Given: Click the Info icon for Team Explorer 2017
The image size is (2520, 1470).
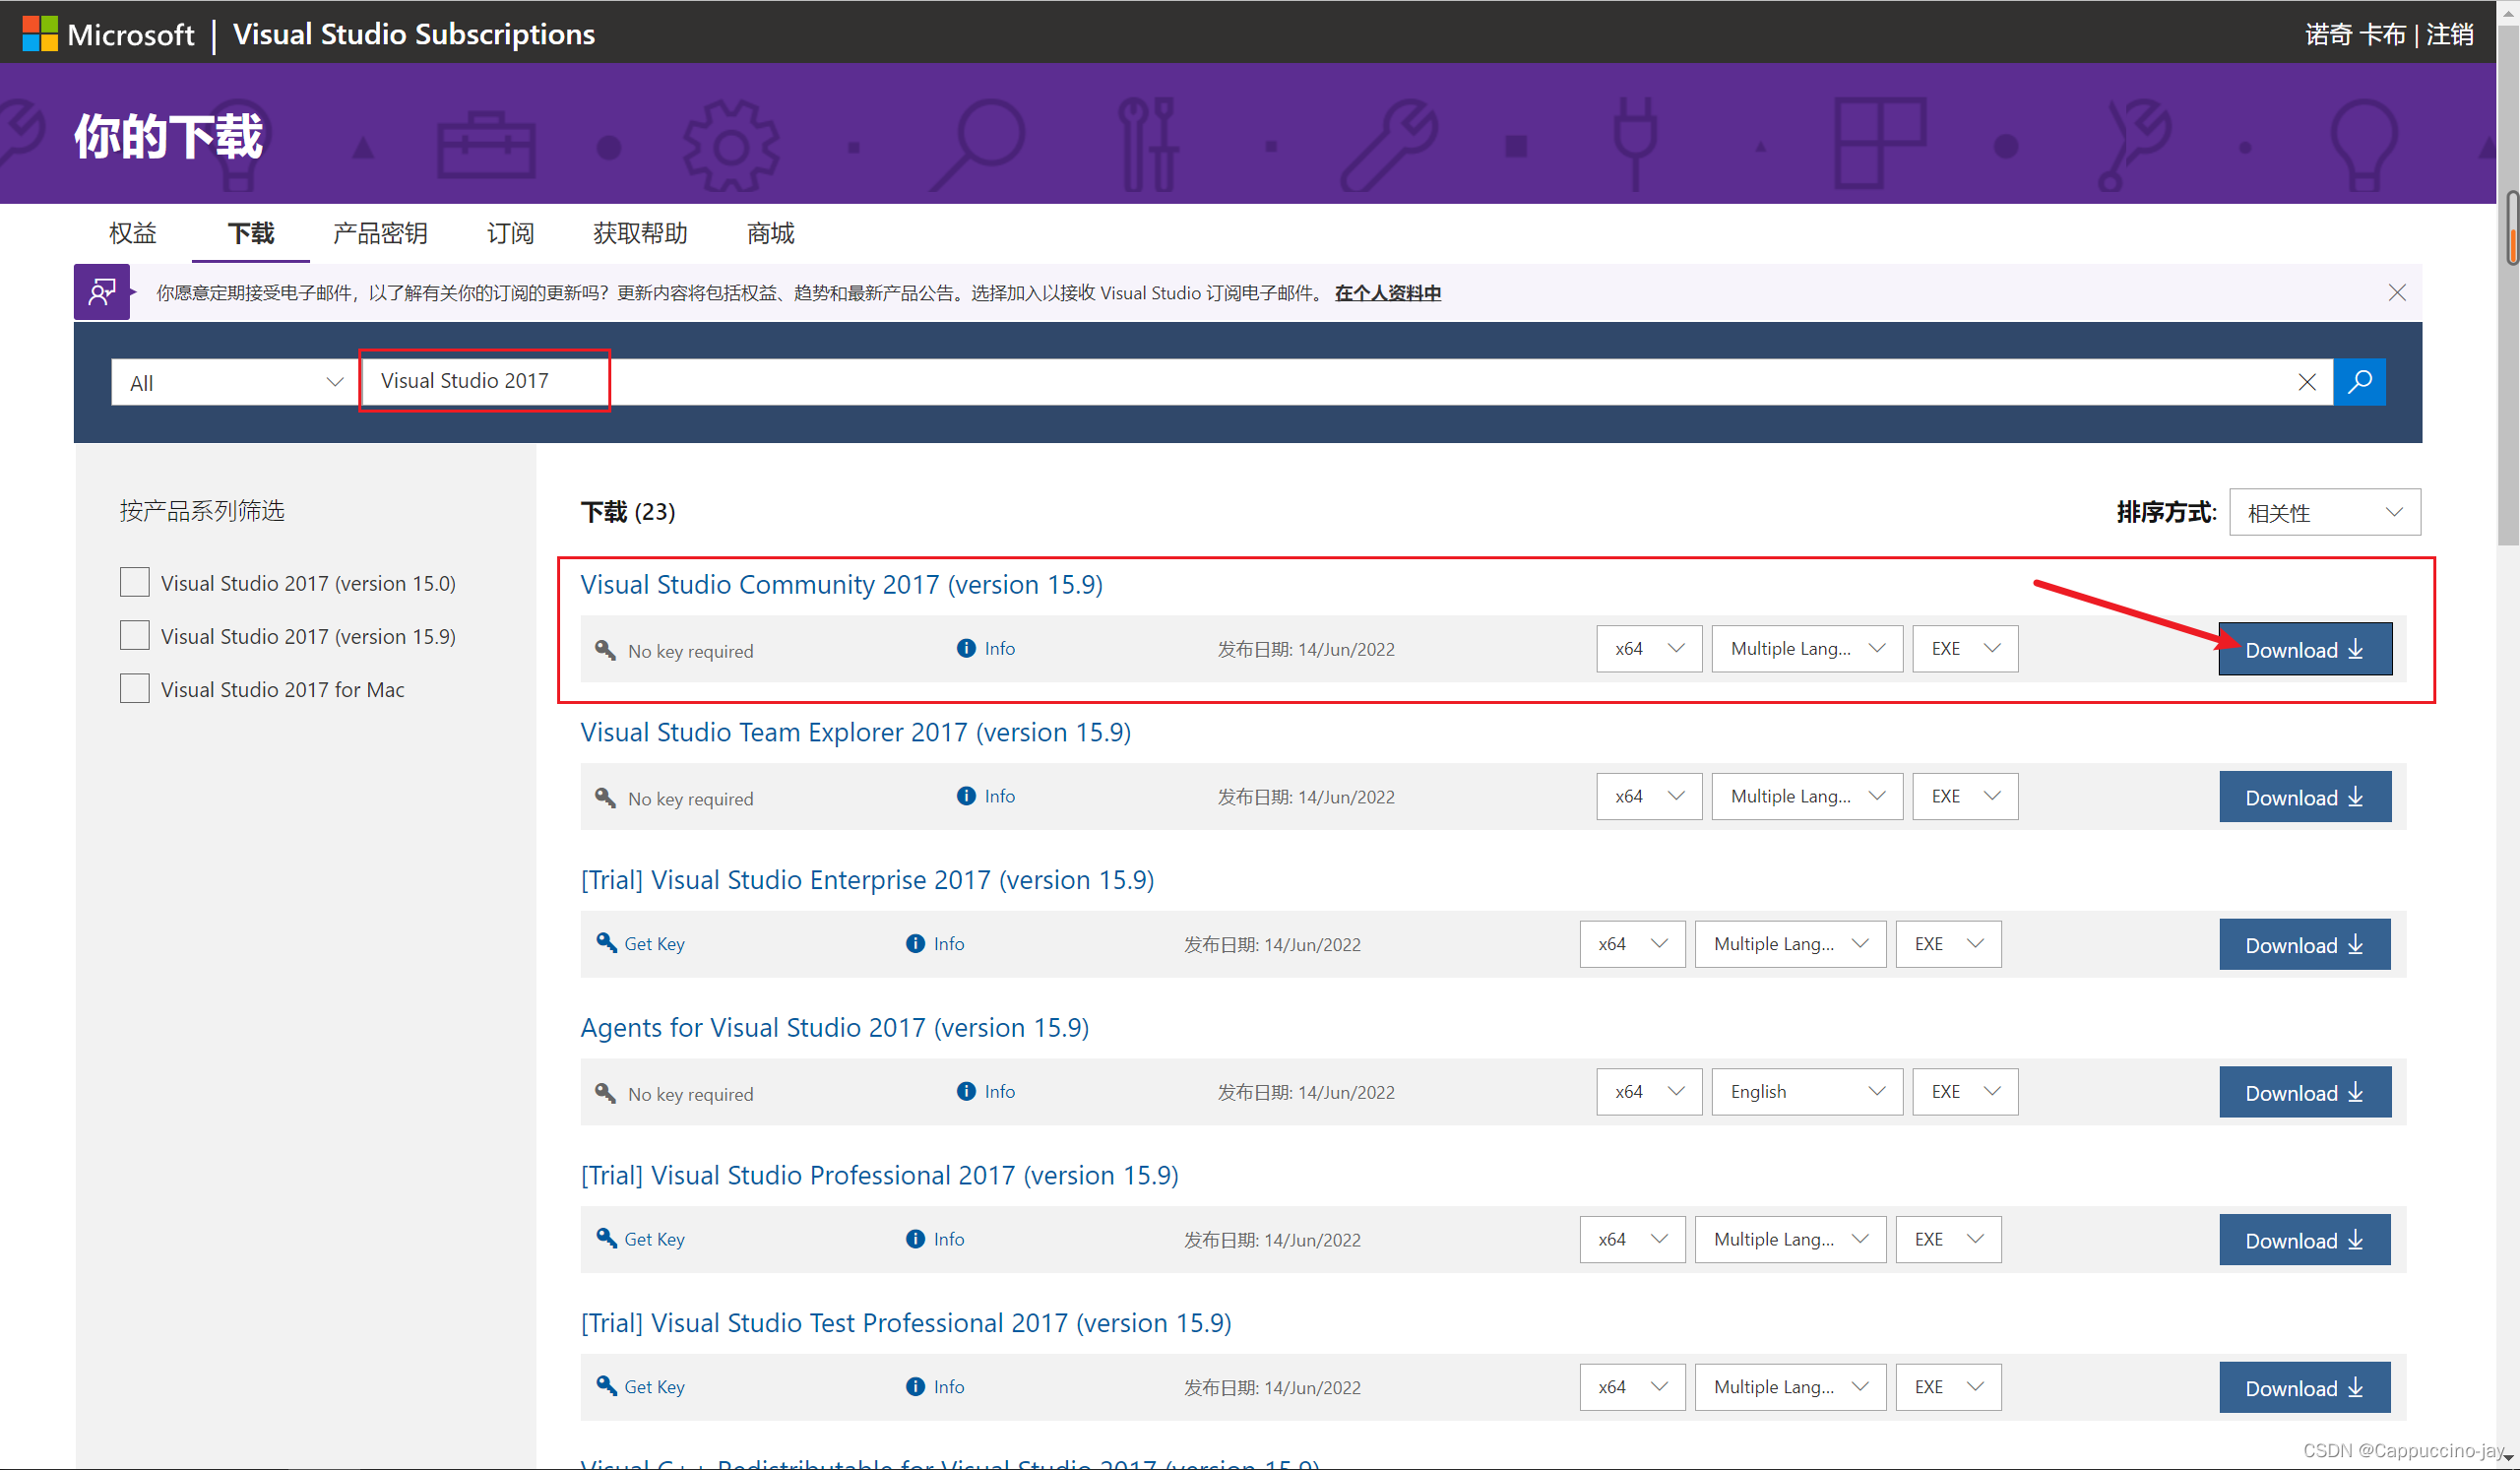Looking at the screenshot, I should click(x=969, y=795).
